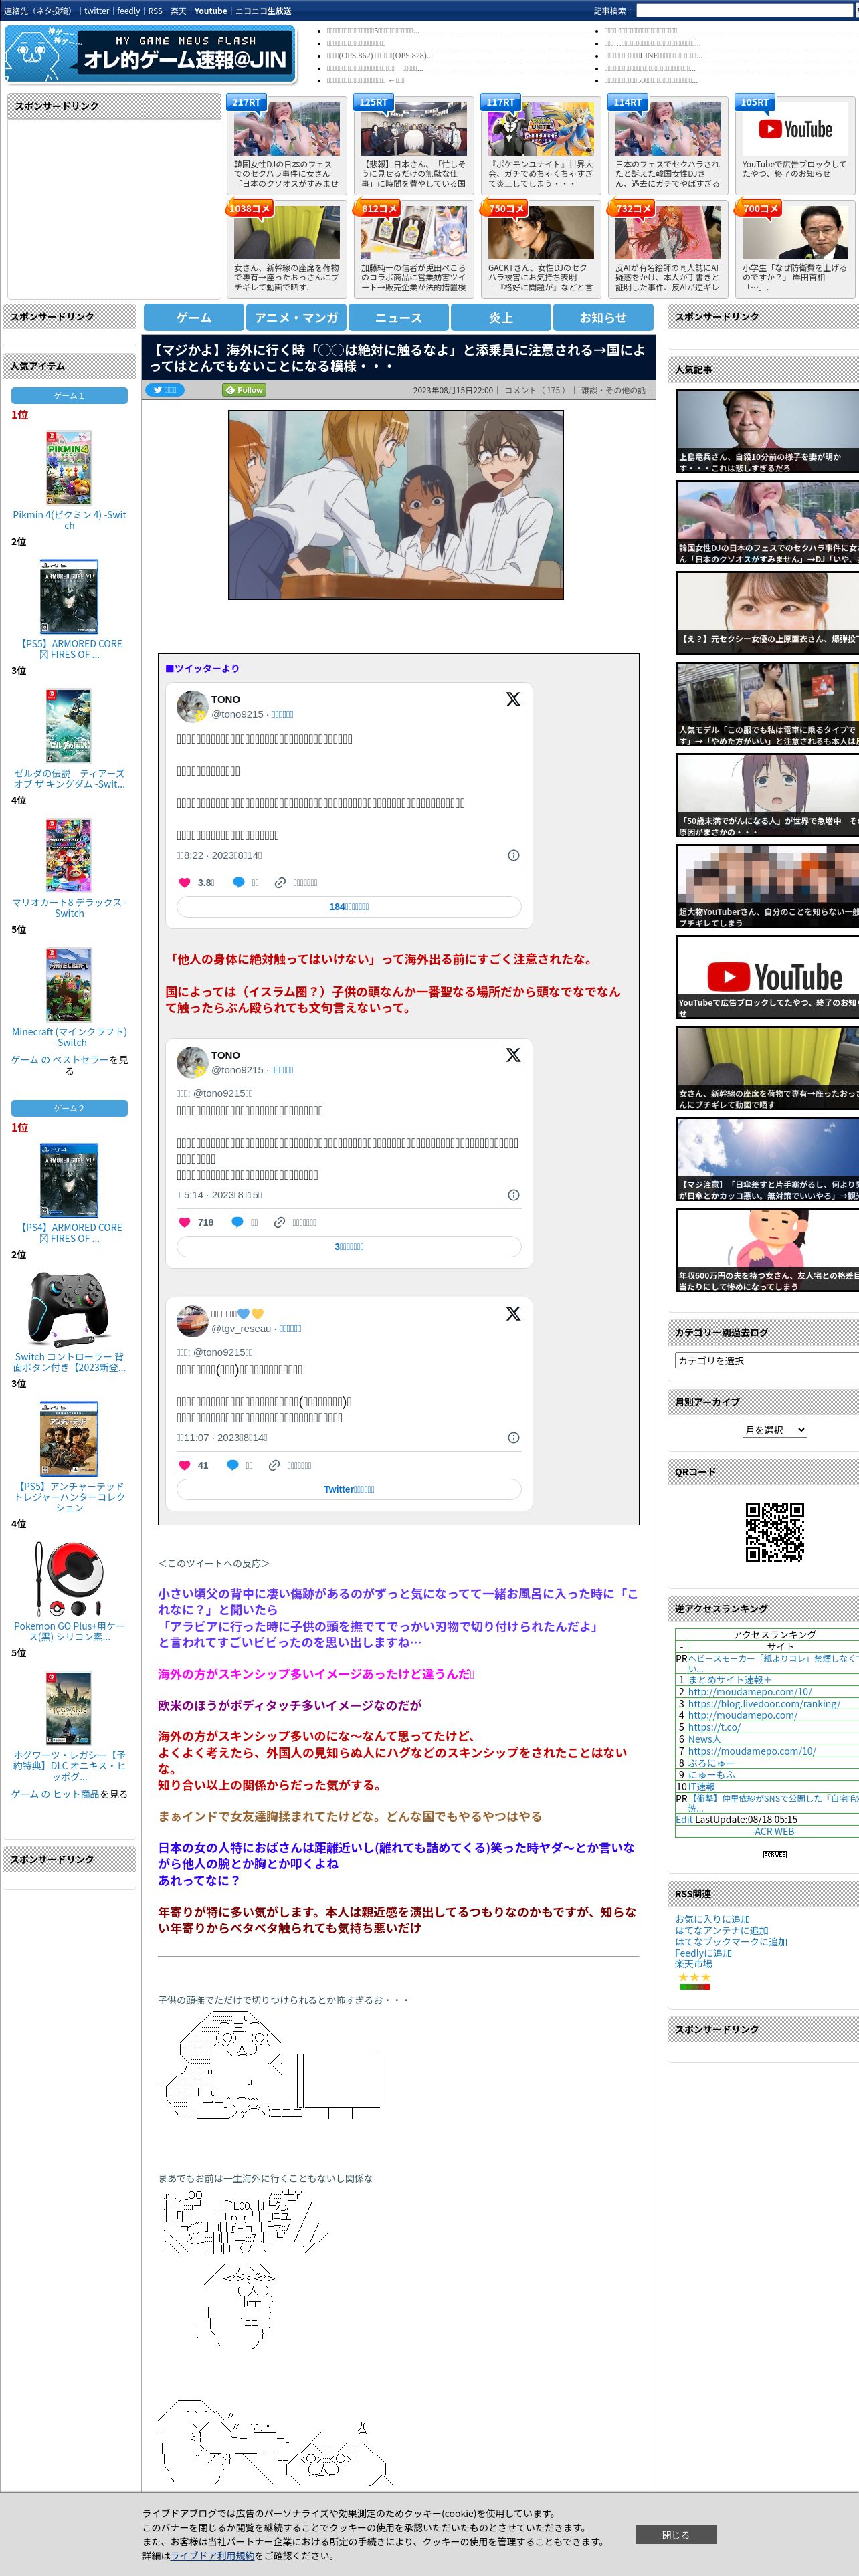Click feedly link in top bar

pos(128,11)
